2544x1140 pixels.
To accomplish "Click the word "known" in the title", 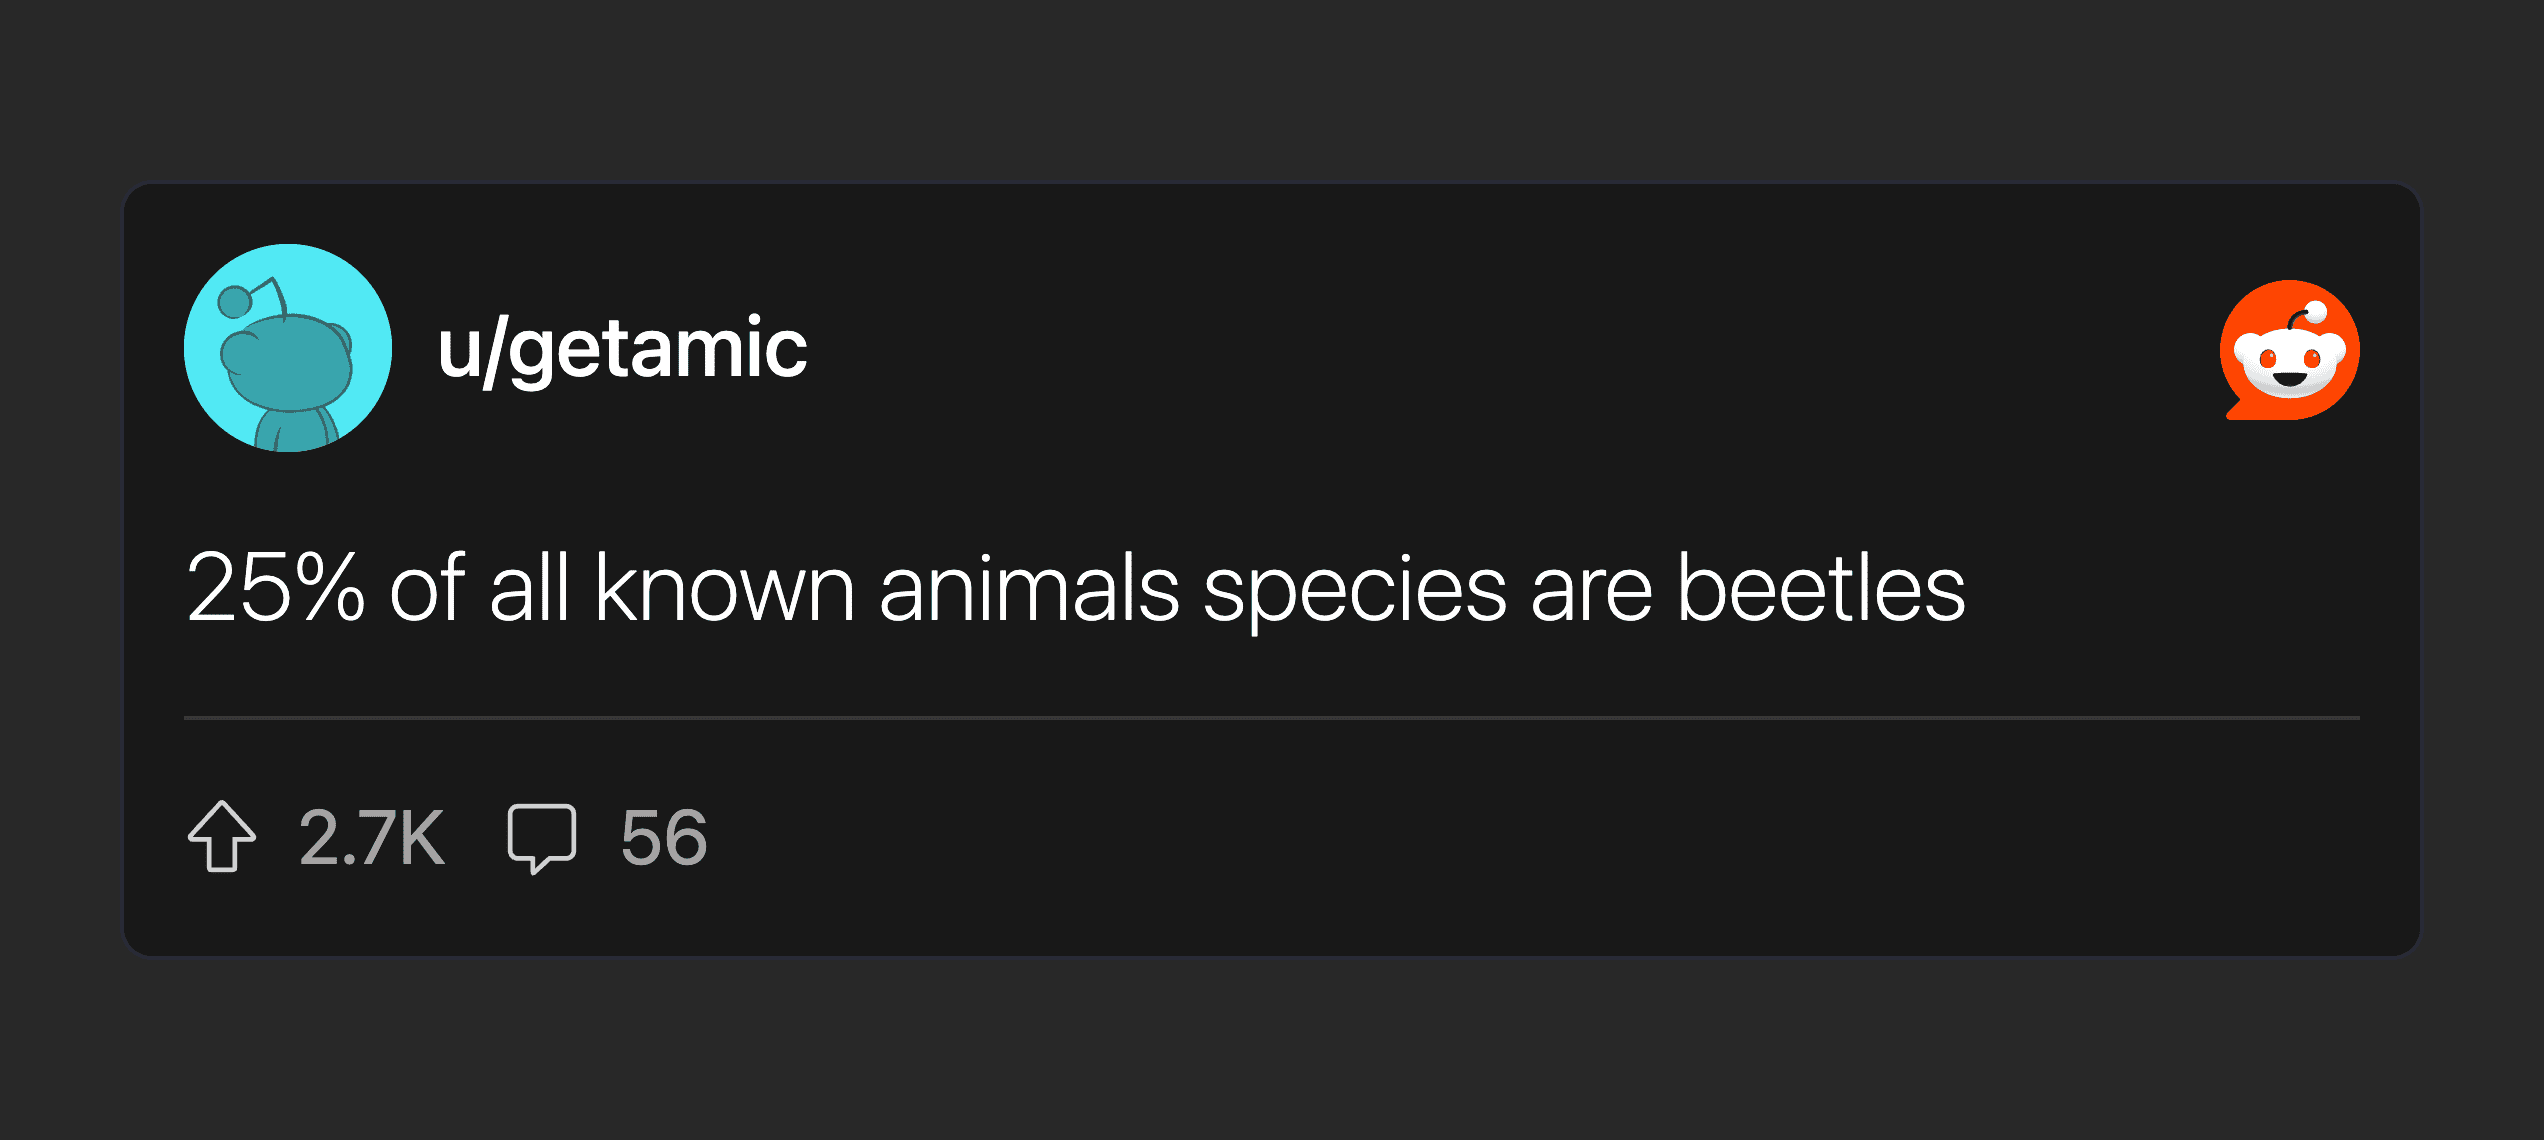I will pos(725,589).
